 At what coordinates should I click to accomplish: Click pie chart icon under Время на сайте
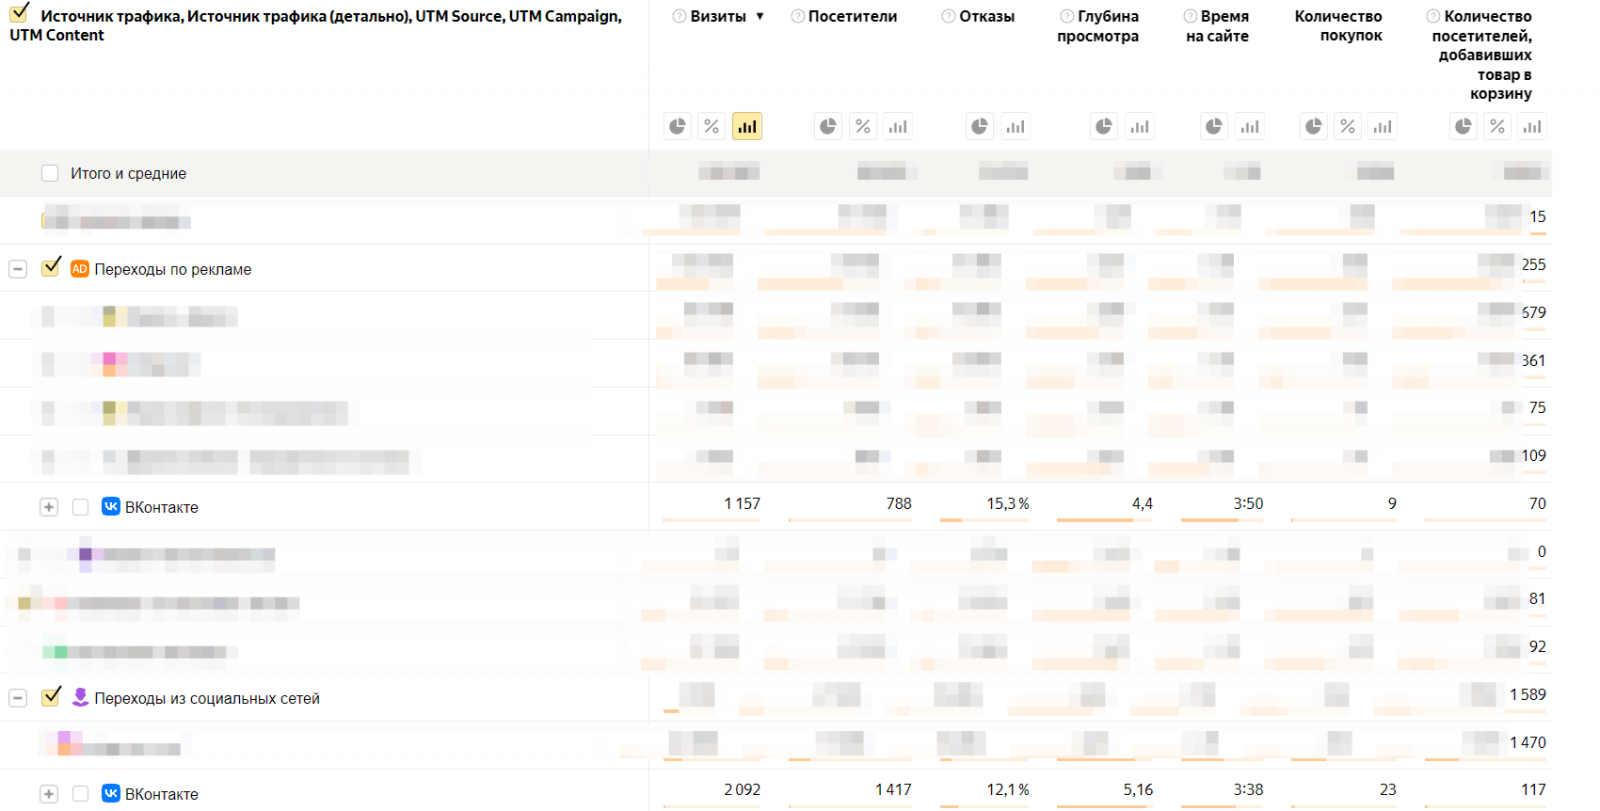tap(1214, 126)
